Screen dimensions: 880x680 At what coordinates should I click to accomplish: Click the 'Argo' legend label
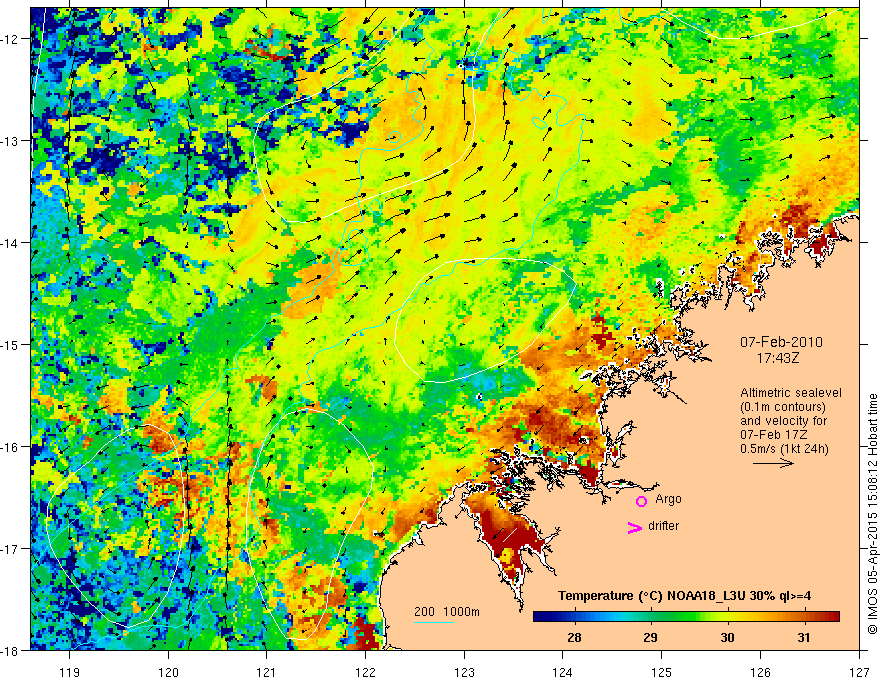668,499
